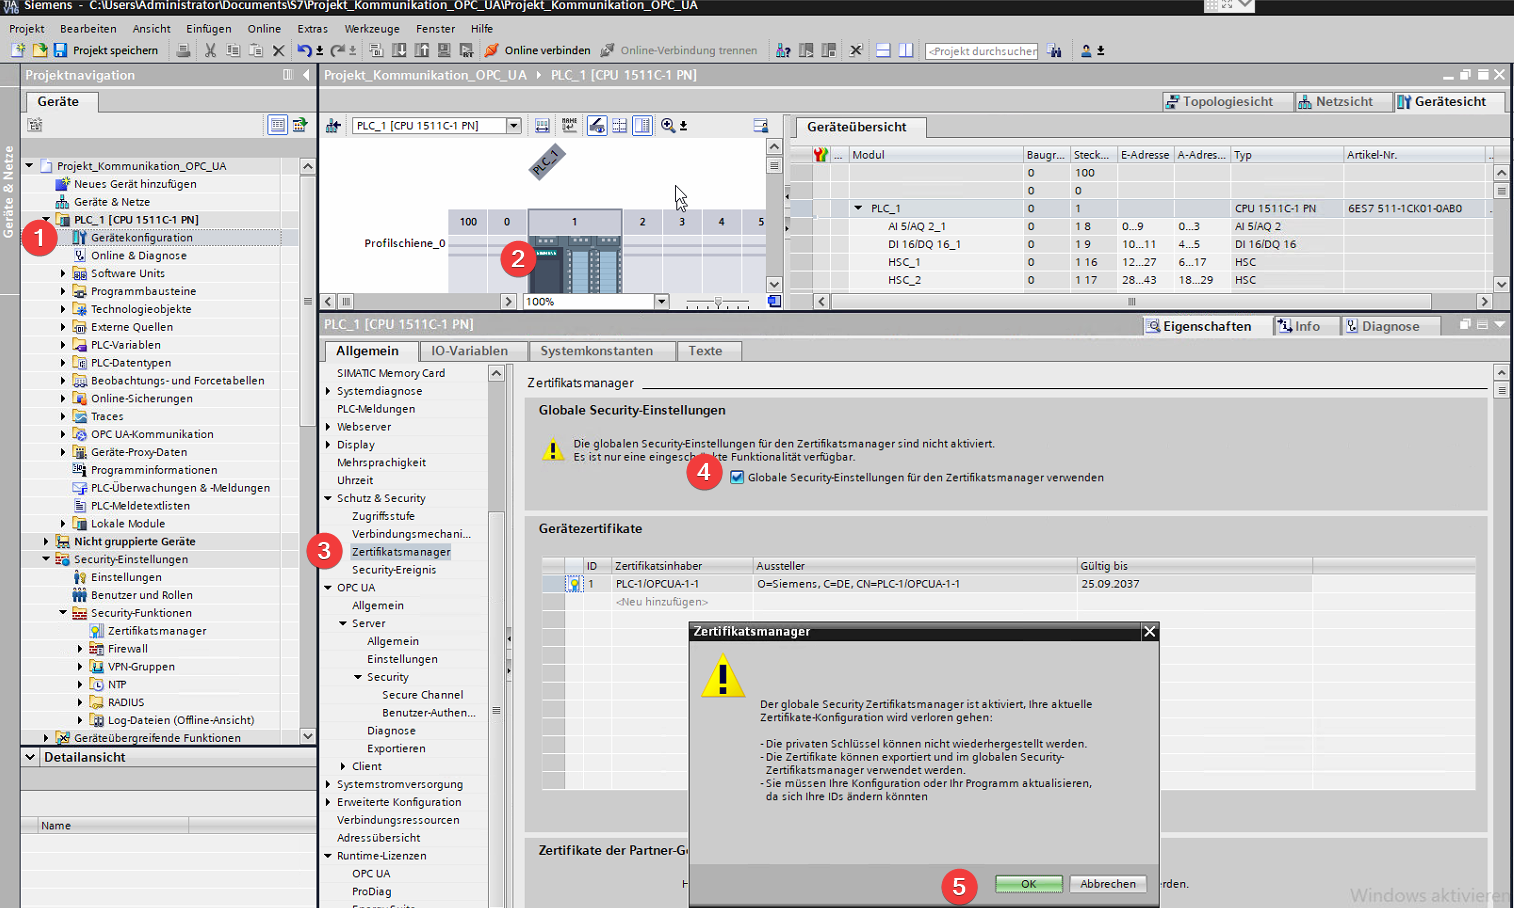Expand the Software Units tree node
This screenshot has width=1514, height=908.
[x=63, y=273]
